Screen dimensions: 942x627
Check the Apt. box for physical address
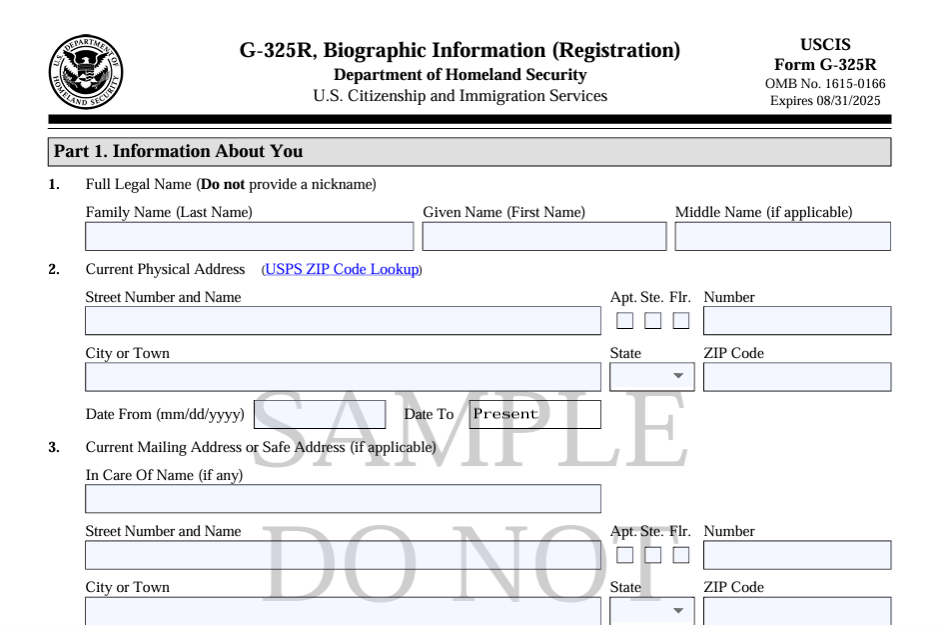coord(625,321)
